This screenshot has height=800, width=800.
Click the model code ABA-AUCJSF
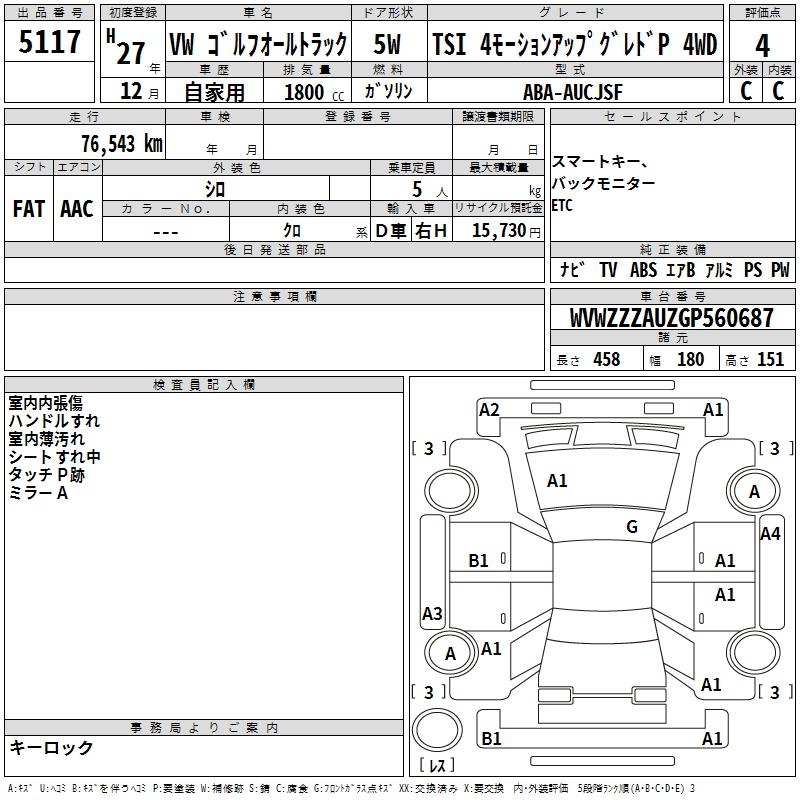point(572,92)
